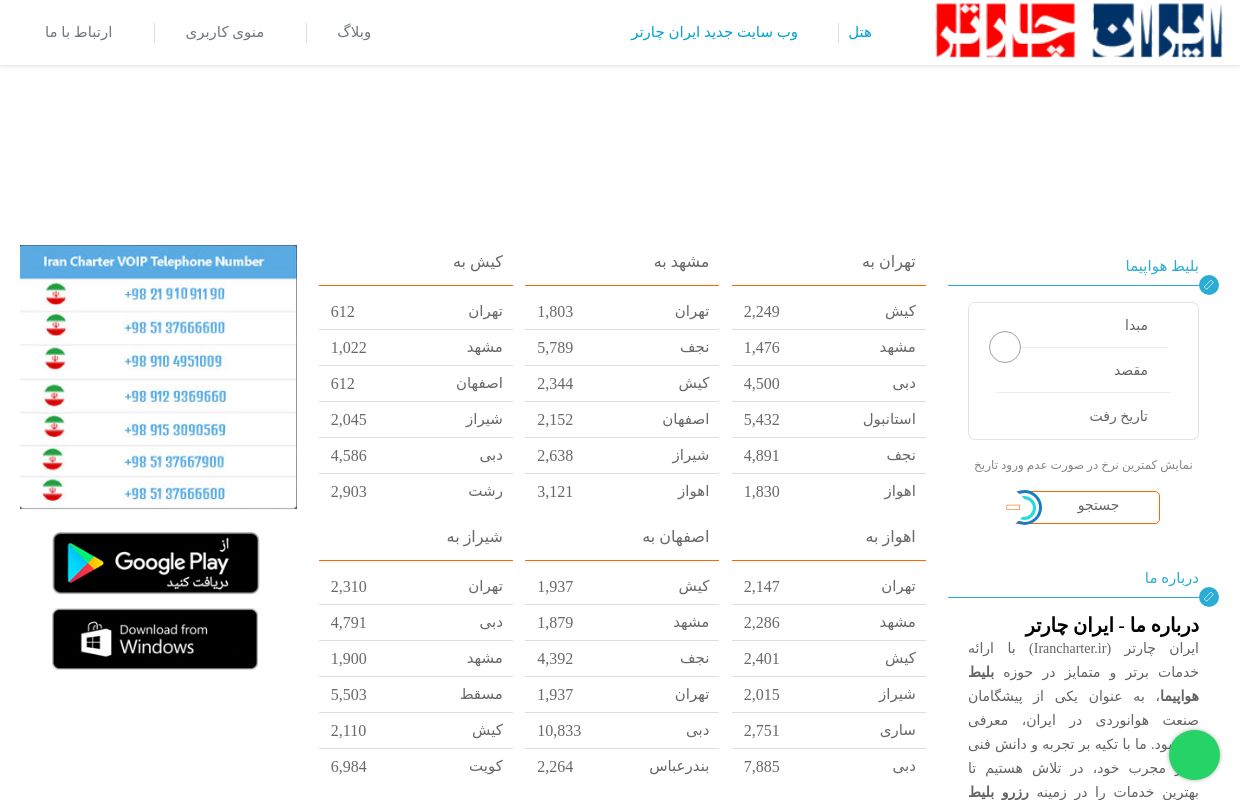This screenshot has width=1240, height=800.
Task: Select تهران به استانبول 5,432 route
Action: coord(829,420)
